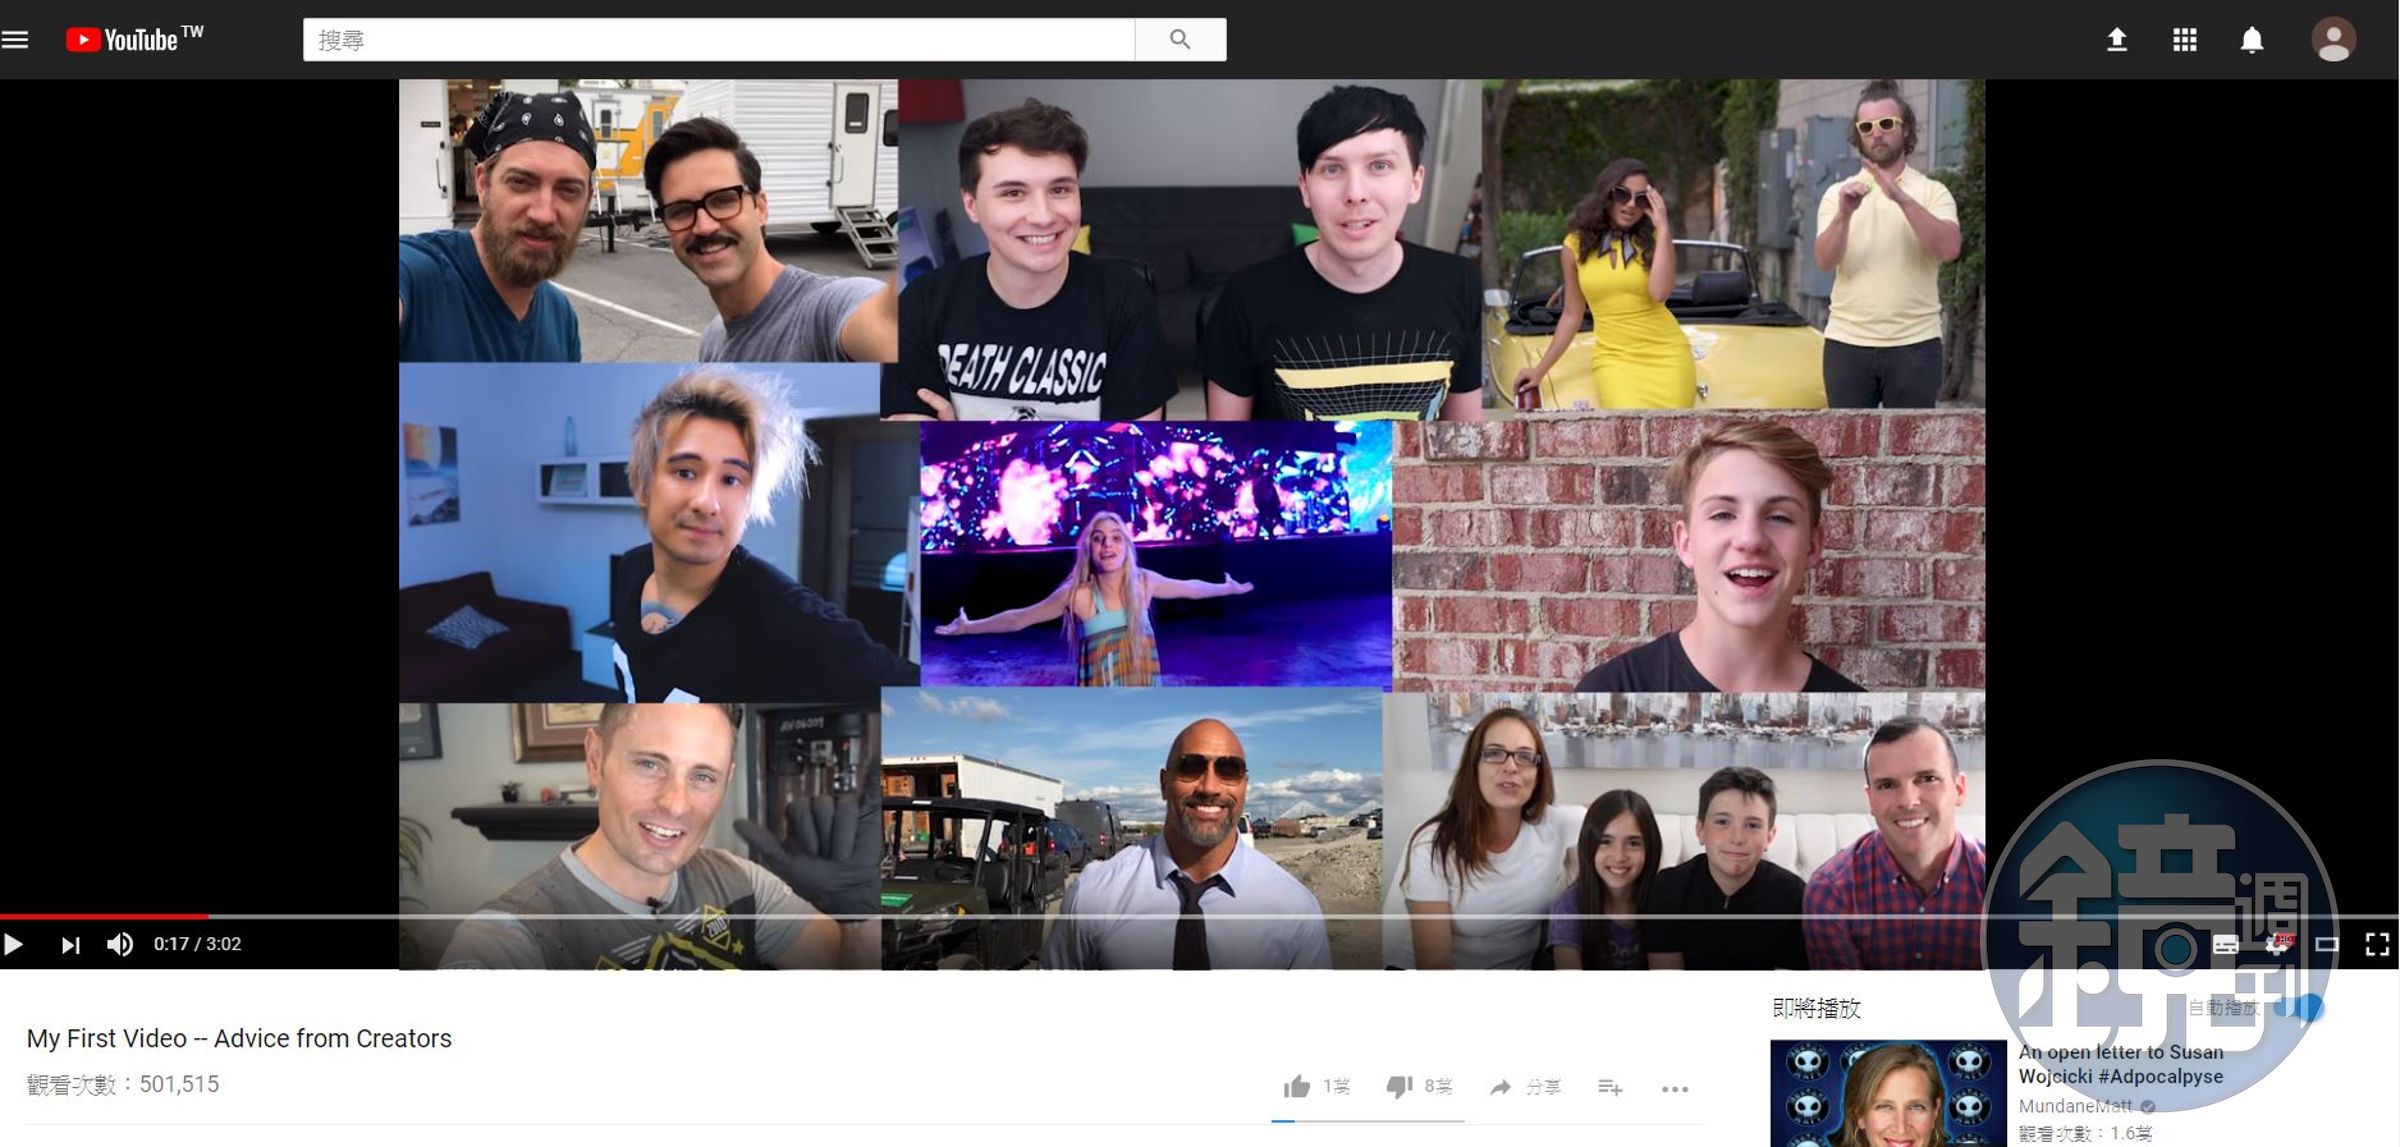2400x1147 pixels.
Task: Click the 0:17 / 3:02 time display
Action: click(197, 944)
